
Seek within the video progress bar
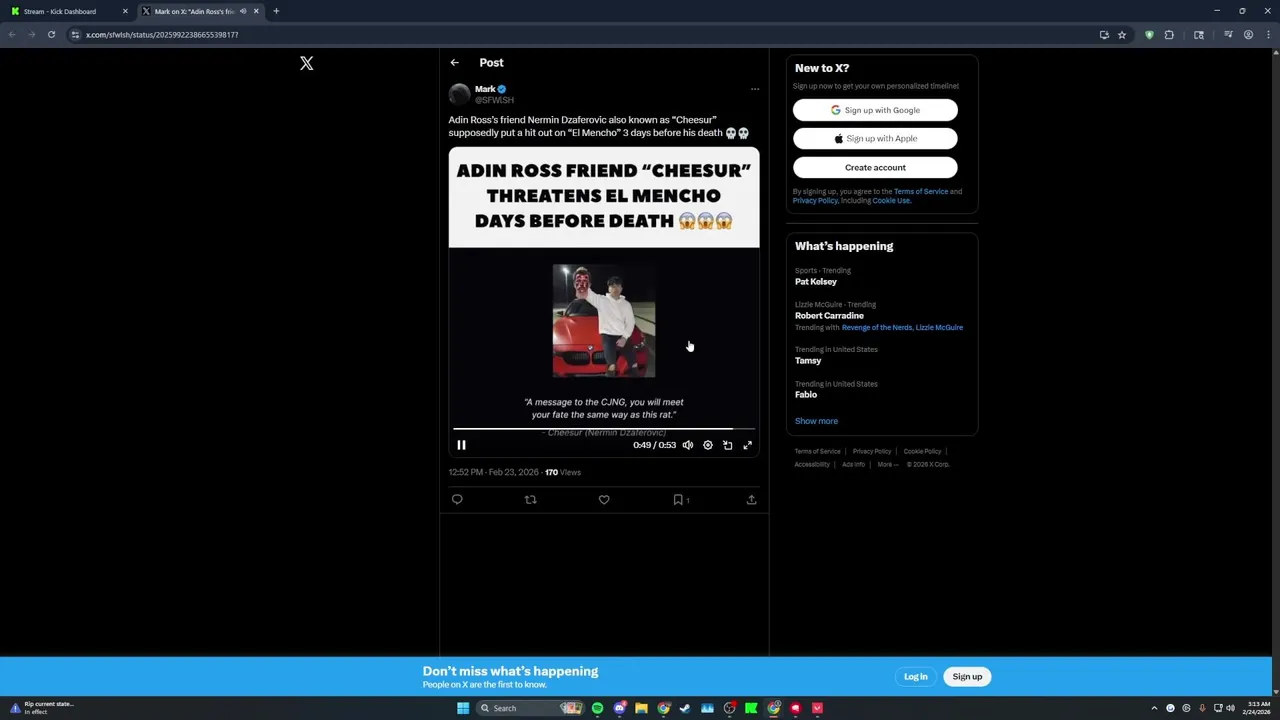(604, 429)
